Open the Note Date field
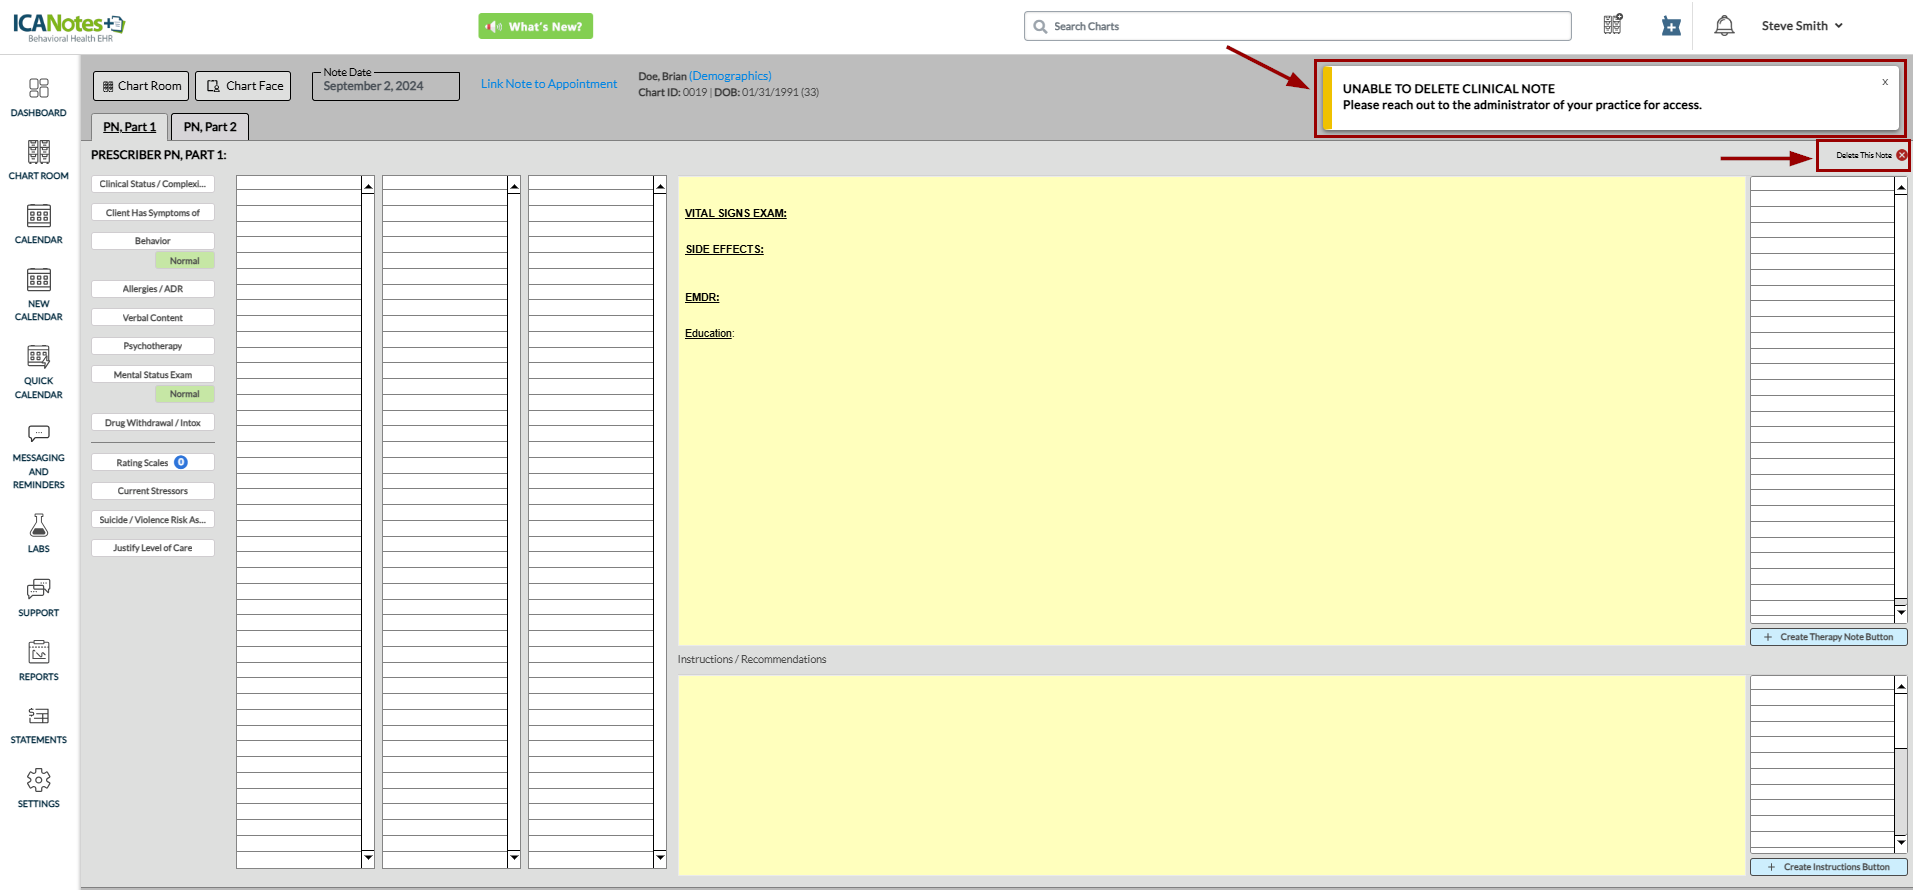The width and height of the screenshot is (1913, 890). pyautogui.click(x=385, y=87)
